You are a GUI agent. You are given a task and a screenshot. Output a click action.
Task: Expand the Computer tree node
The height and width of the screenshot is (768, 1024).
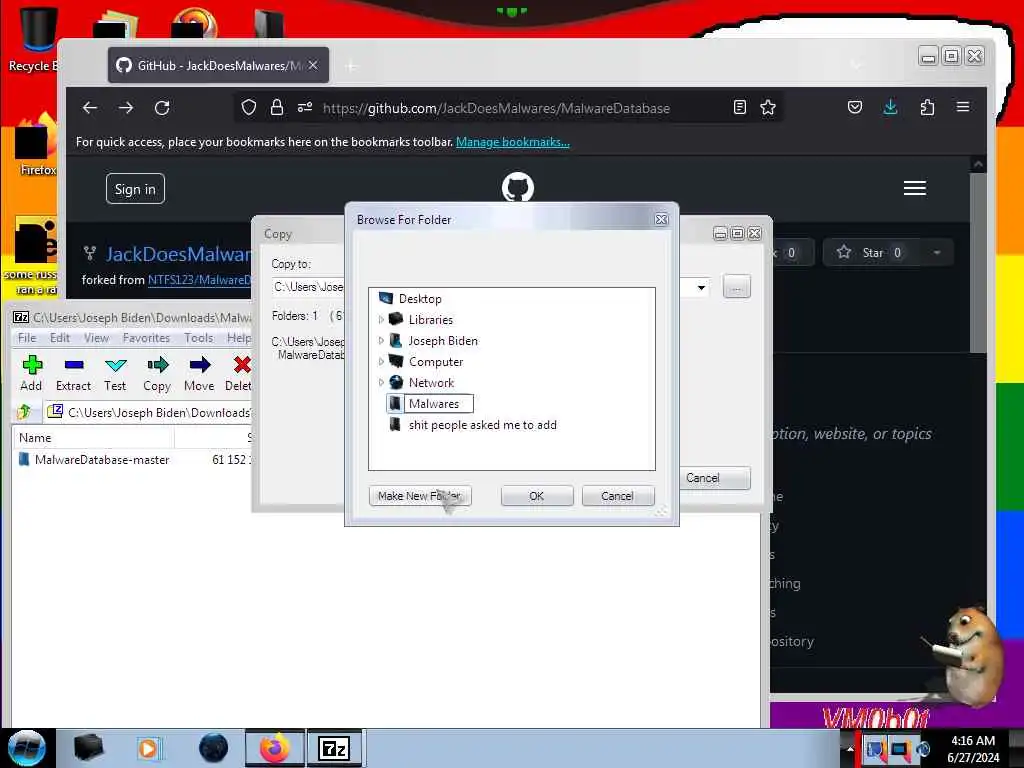[381, 362]
